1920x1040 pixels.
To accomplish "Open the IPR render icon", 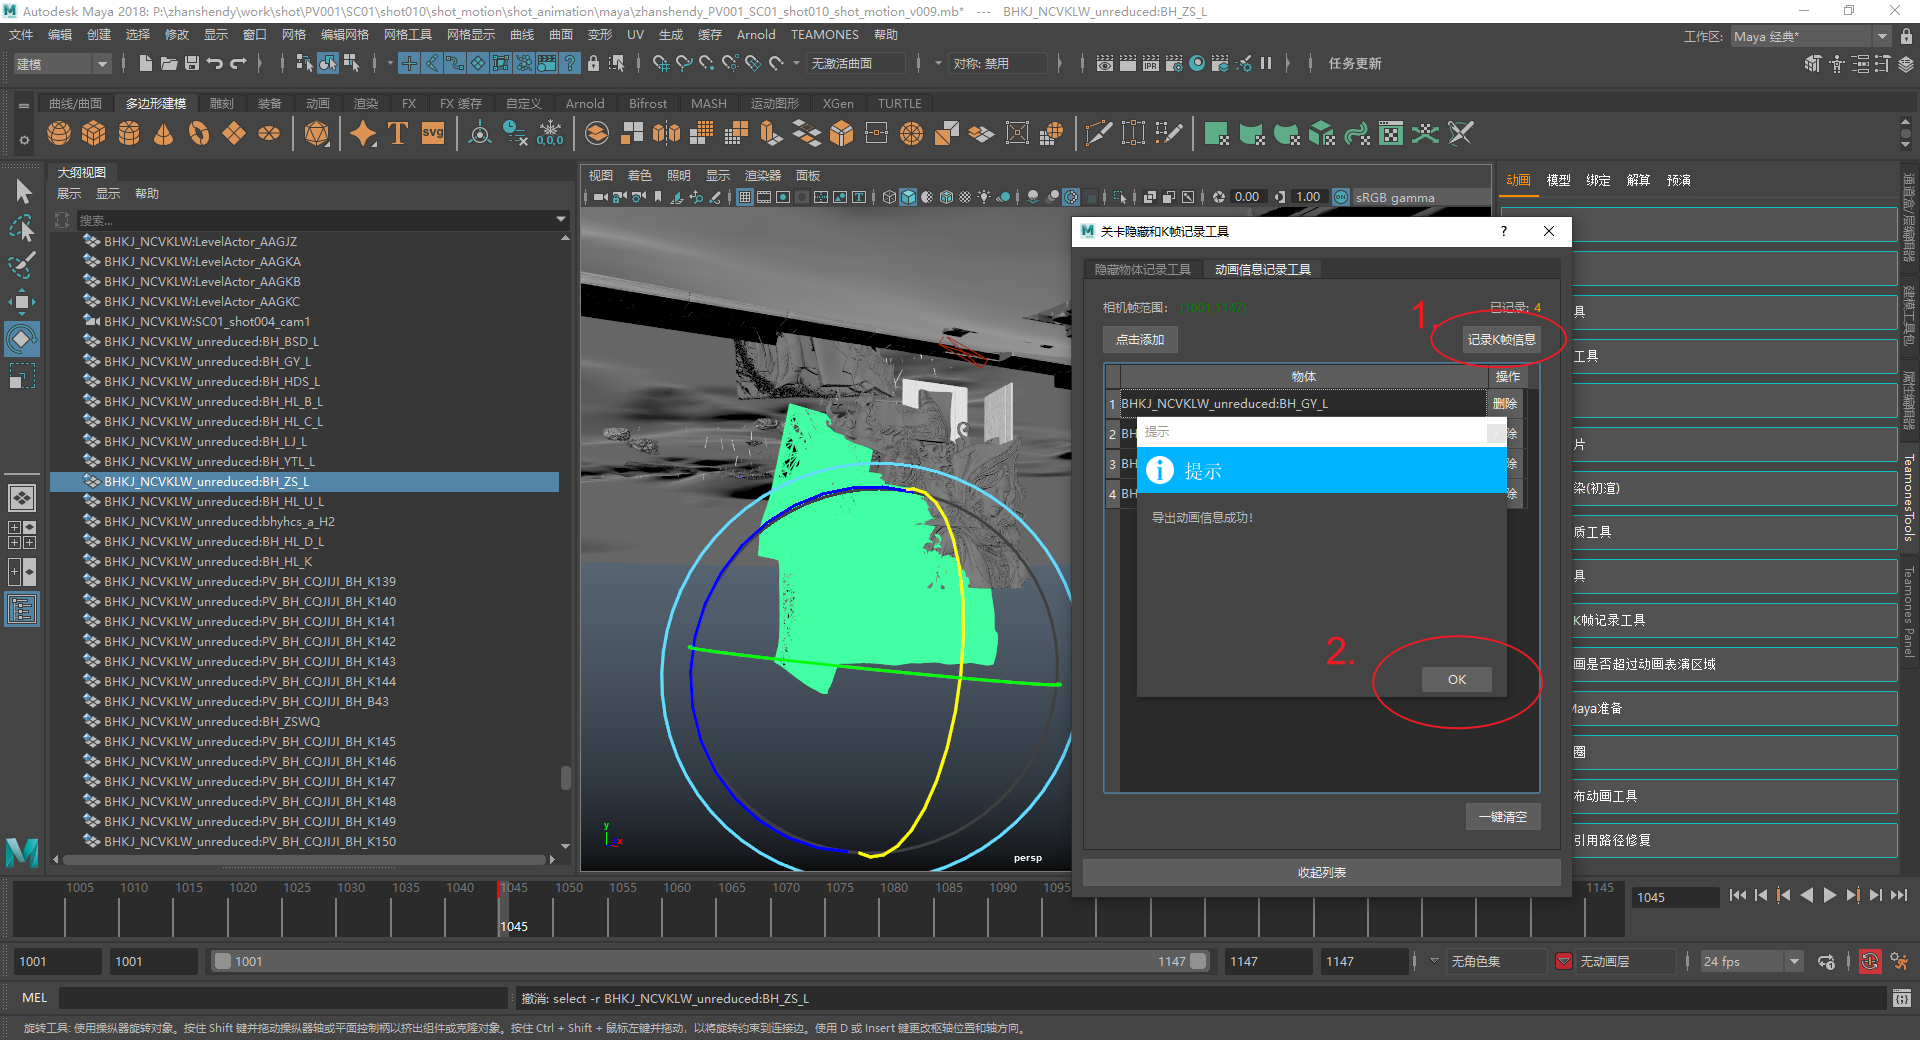I will point(1151,63).
